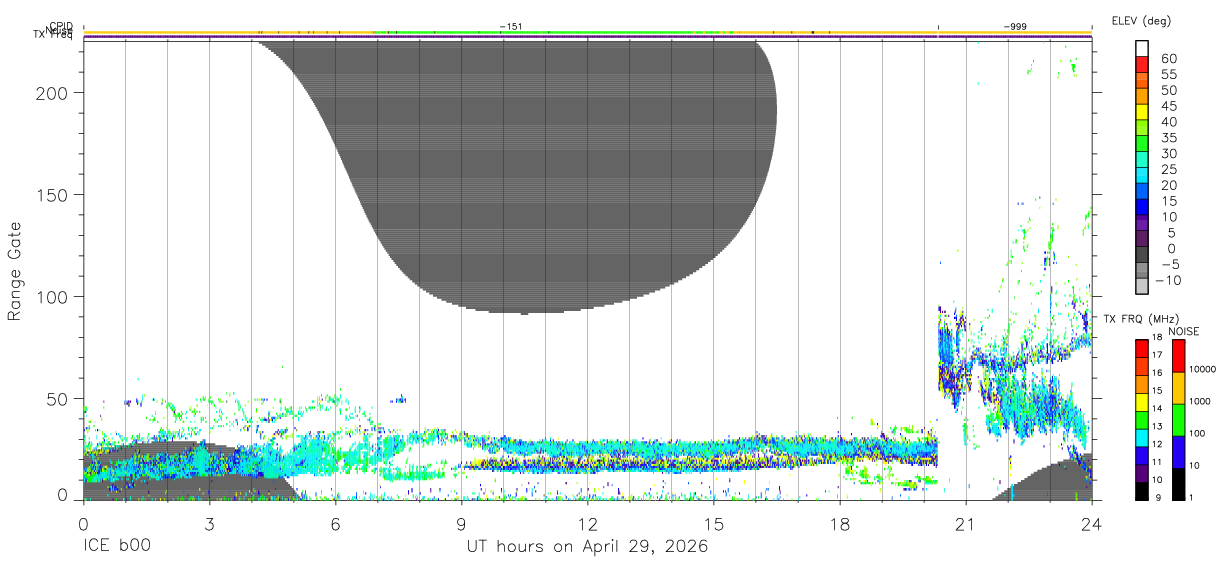This screenshot has height=567, width=1228.
Task: Click the '17' label on TX FRQ scale
Action: (x=1159, y=355)
